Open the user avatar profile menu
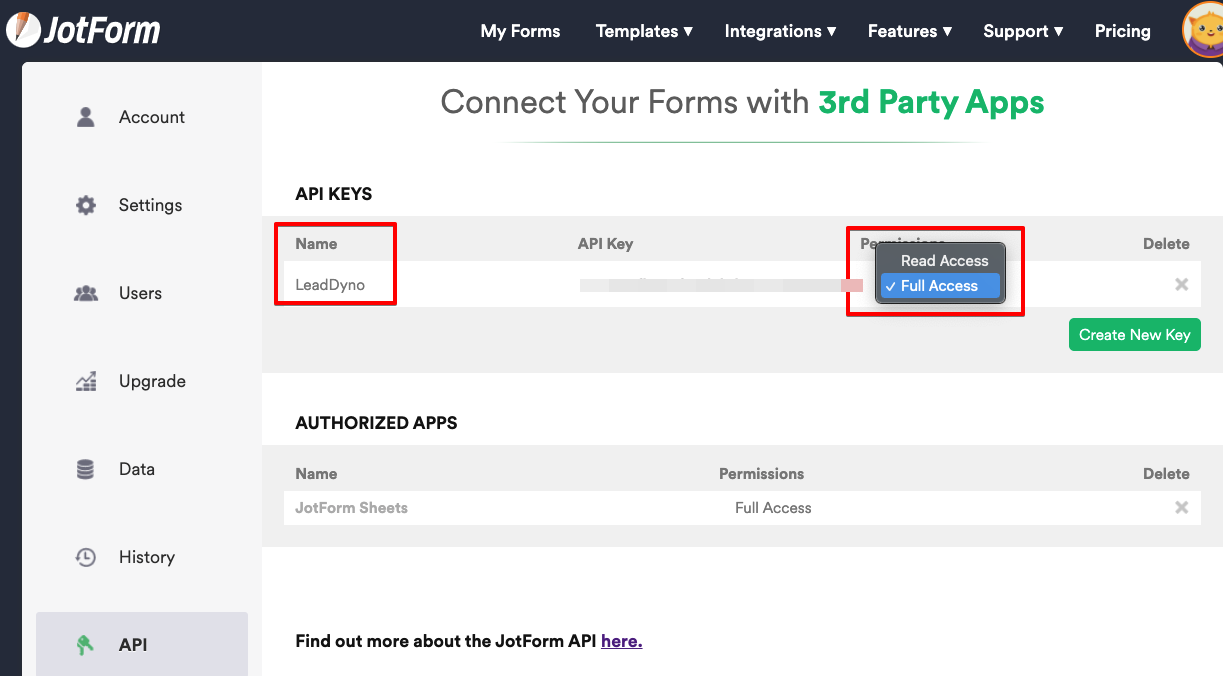1223x676 pixels. click(1203, 30)
